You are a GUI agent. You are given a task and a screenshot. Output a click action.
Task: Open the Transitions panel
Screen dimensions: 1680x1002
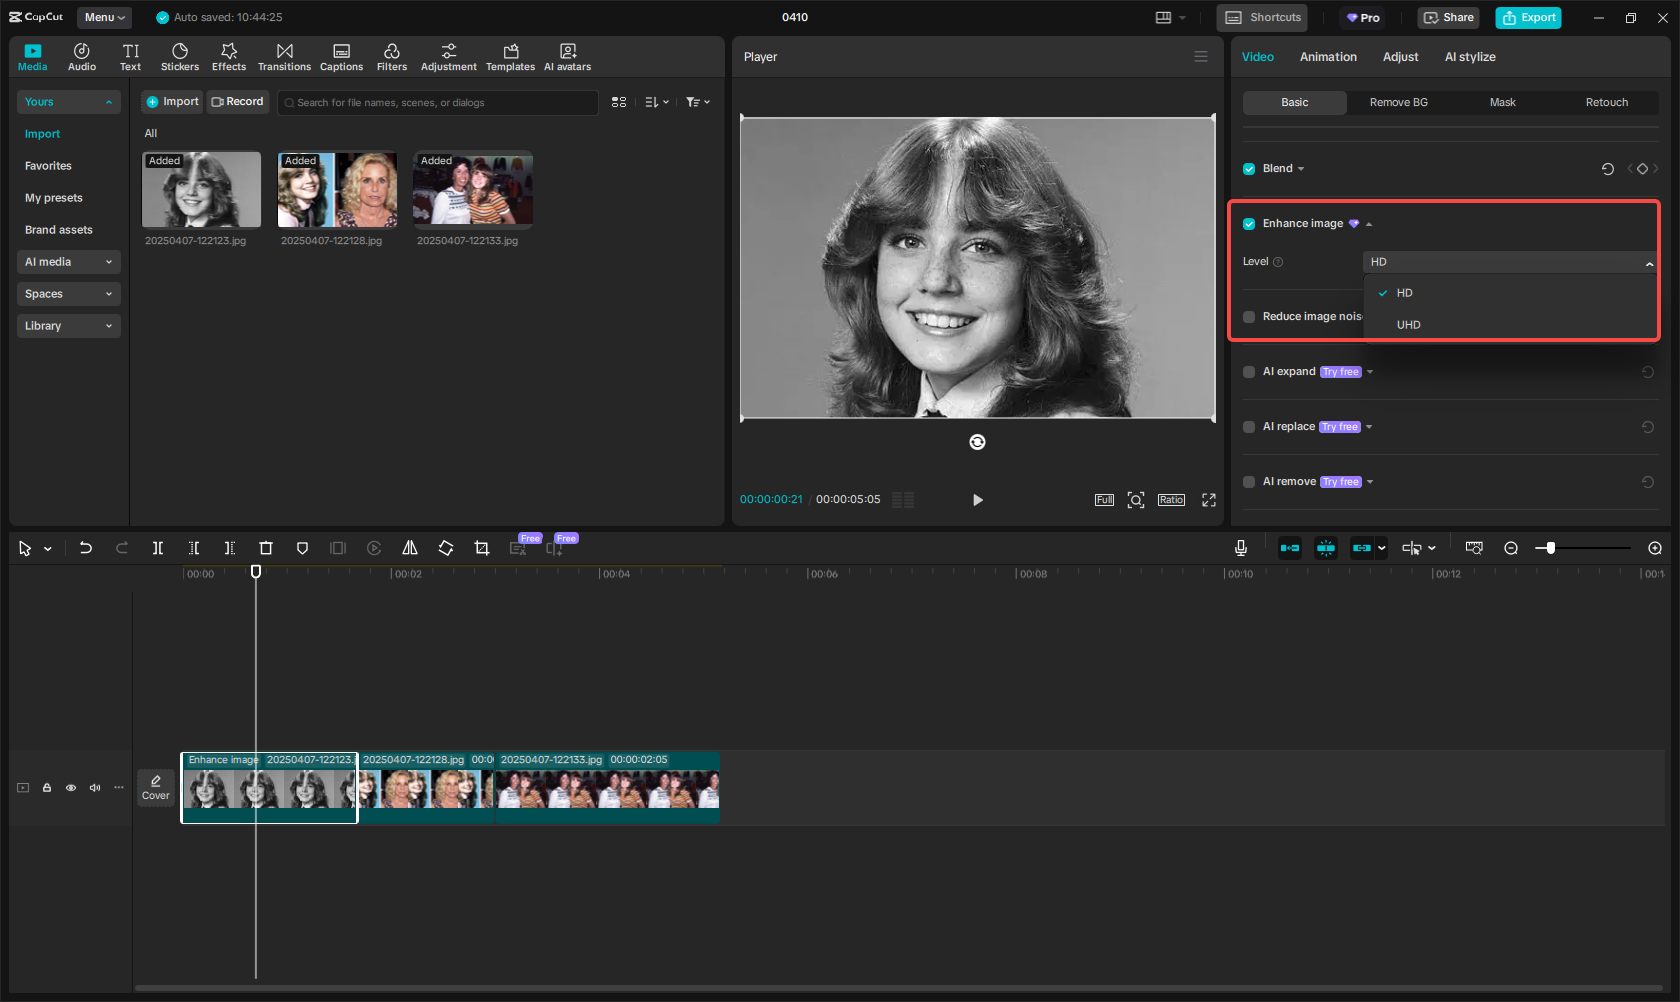tap(284, 57)
